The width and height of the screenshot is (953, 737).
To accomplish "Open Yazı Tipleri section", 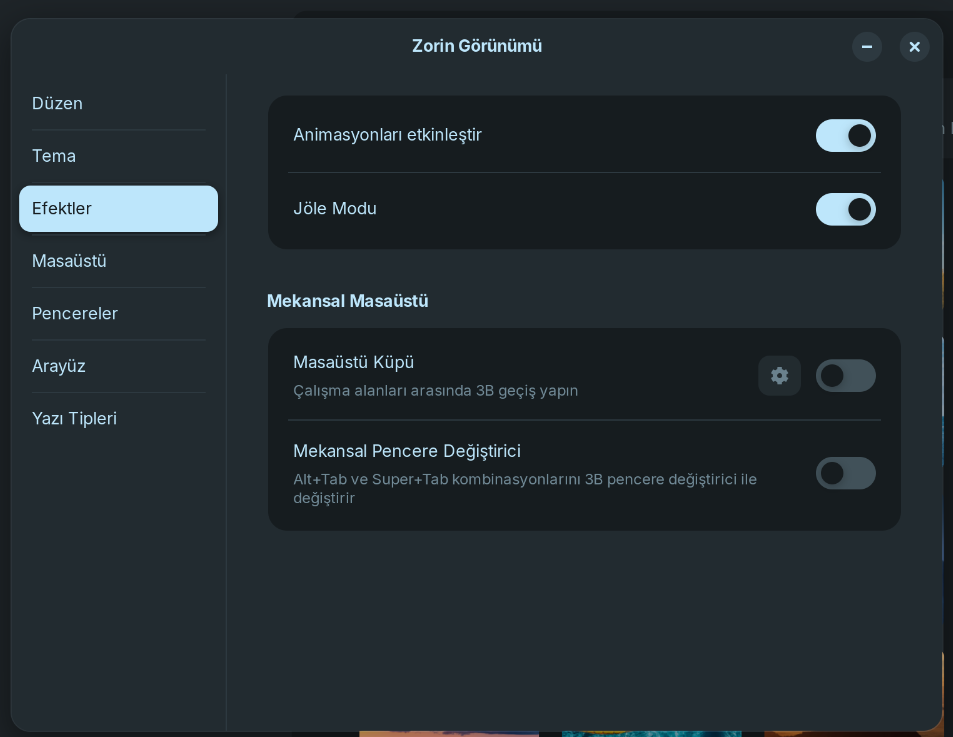I will click(119, 419).
